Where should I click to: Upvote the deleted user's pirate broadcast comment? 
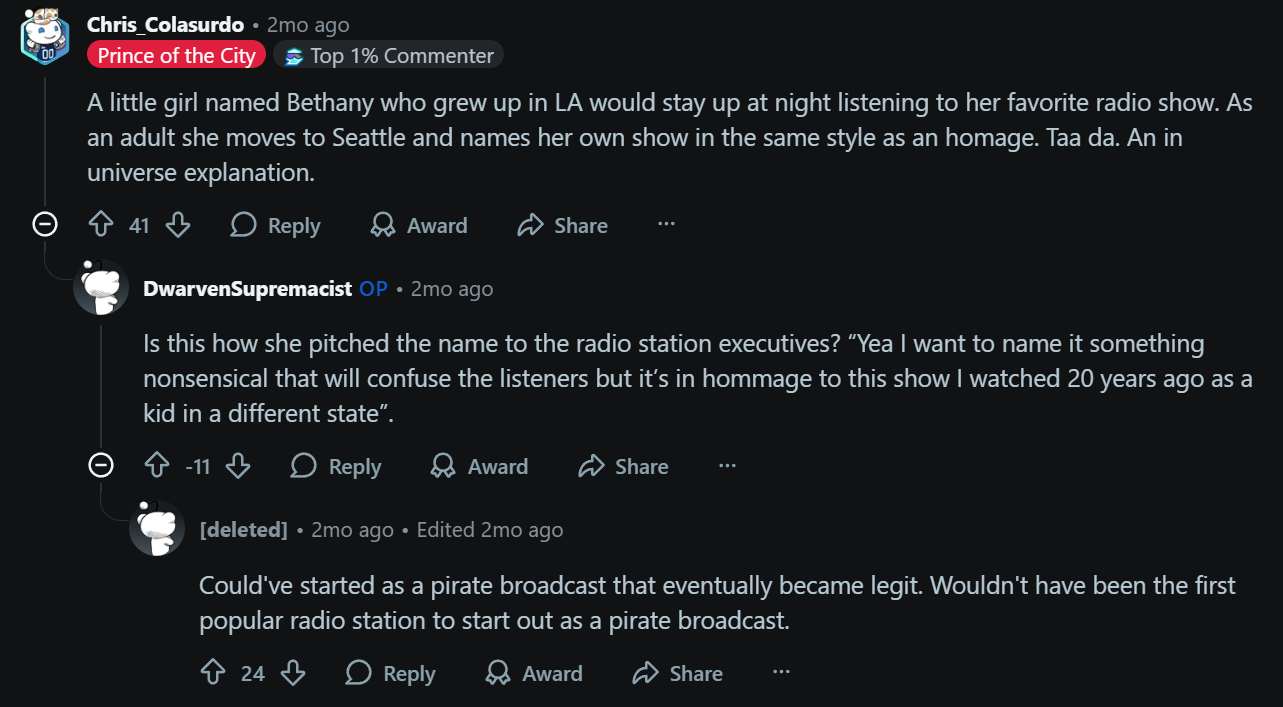213,673
